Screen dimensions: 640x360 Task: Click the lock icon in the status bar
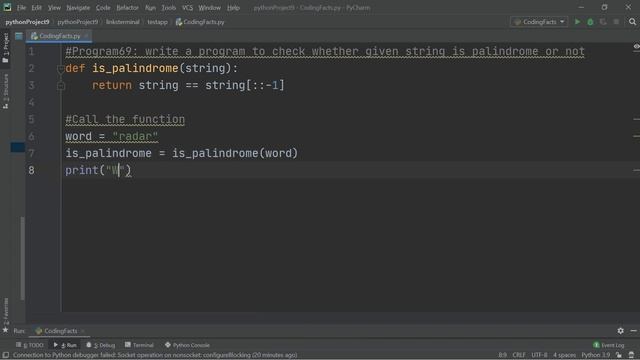coord(619,355)
